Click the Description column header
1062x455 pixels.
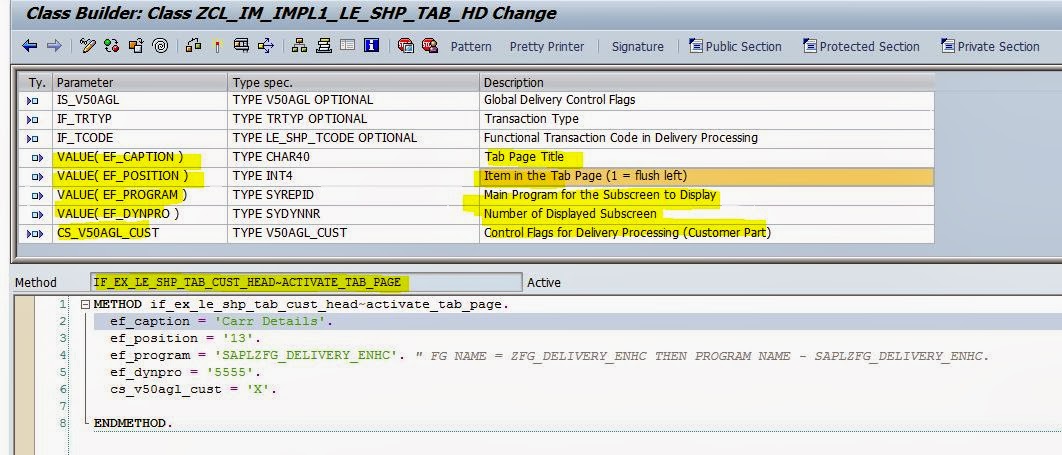point(706,83)
